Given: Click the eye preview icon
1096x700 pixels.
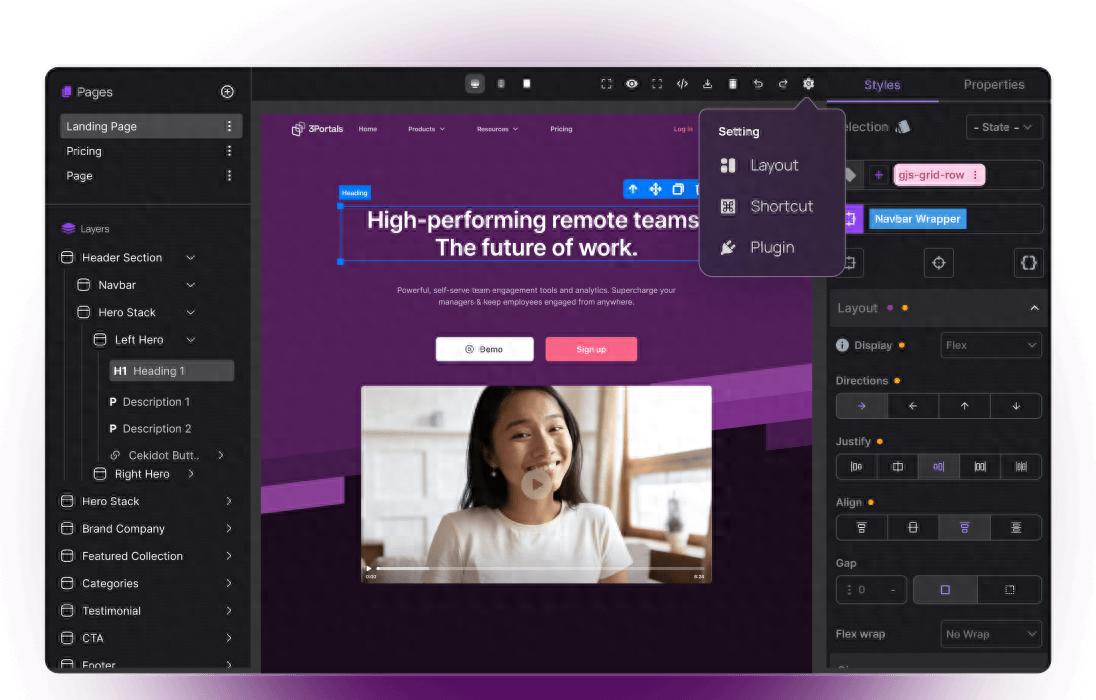Looking at the screenshot, I should coord(632,84).
